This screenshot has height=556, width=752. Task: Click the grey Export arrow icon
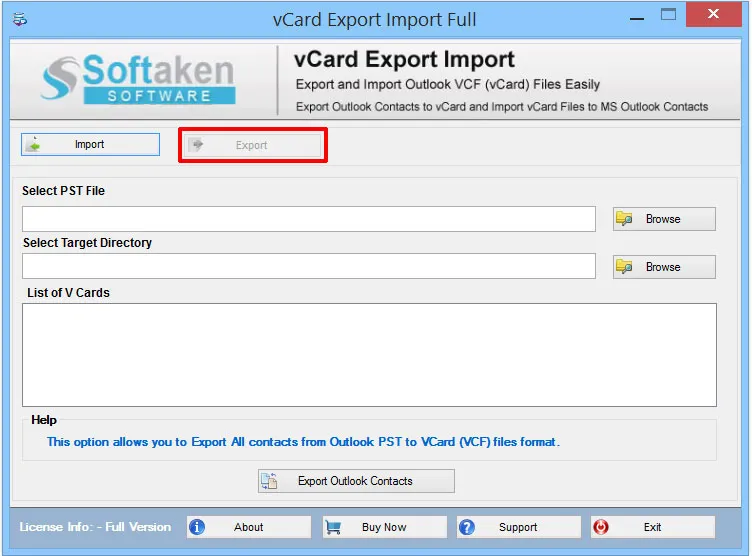tap(196, 144)
